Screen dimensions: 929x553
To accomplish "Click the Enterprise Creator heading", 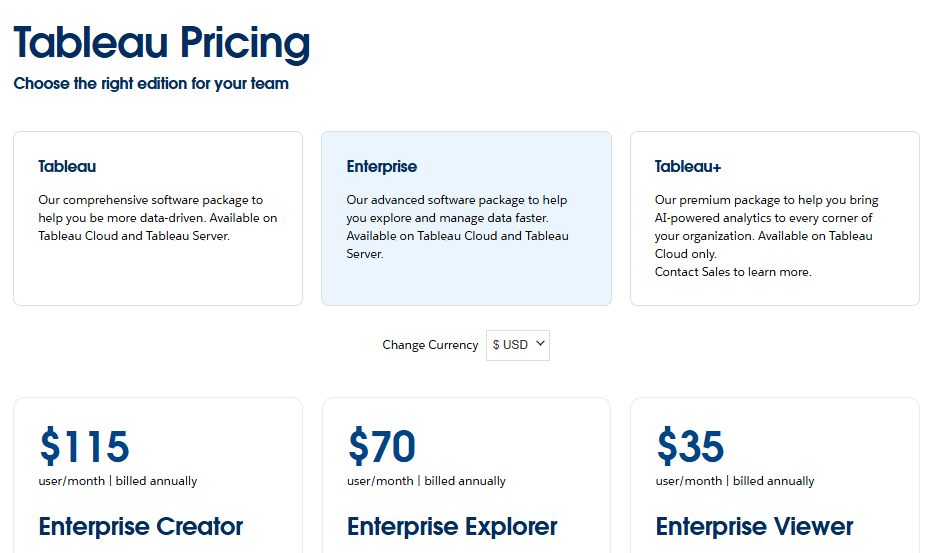I will click(x=141, y=526).
